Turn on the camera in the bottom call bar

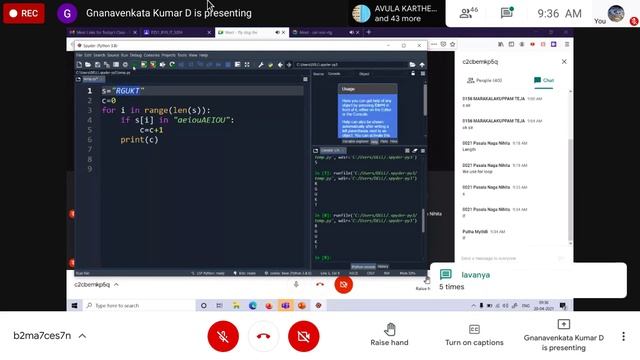[x=303, y=336]
